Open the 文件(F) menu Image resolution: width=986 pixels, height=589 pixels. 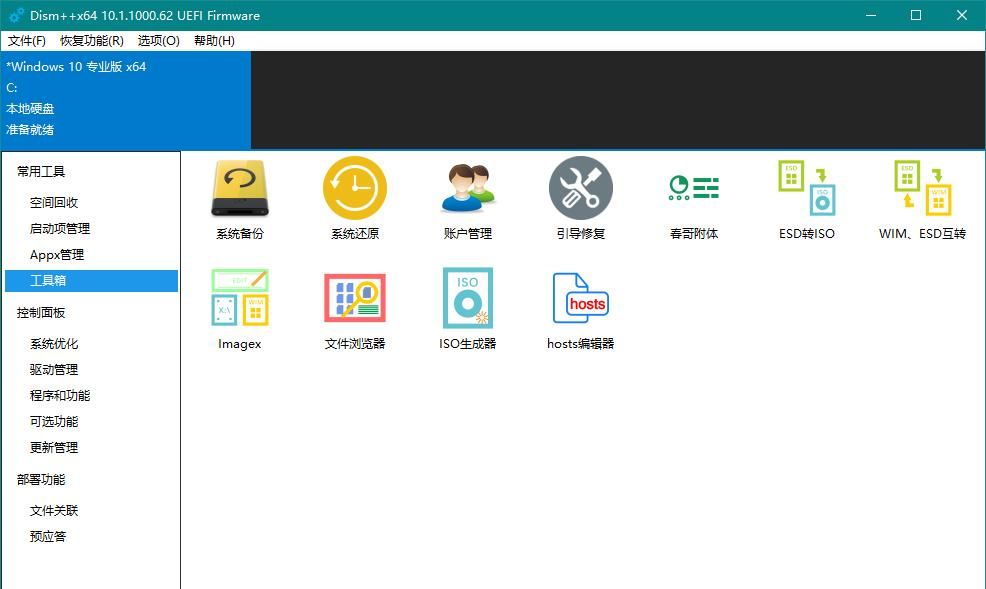[26, 41]
